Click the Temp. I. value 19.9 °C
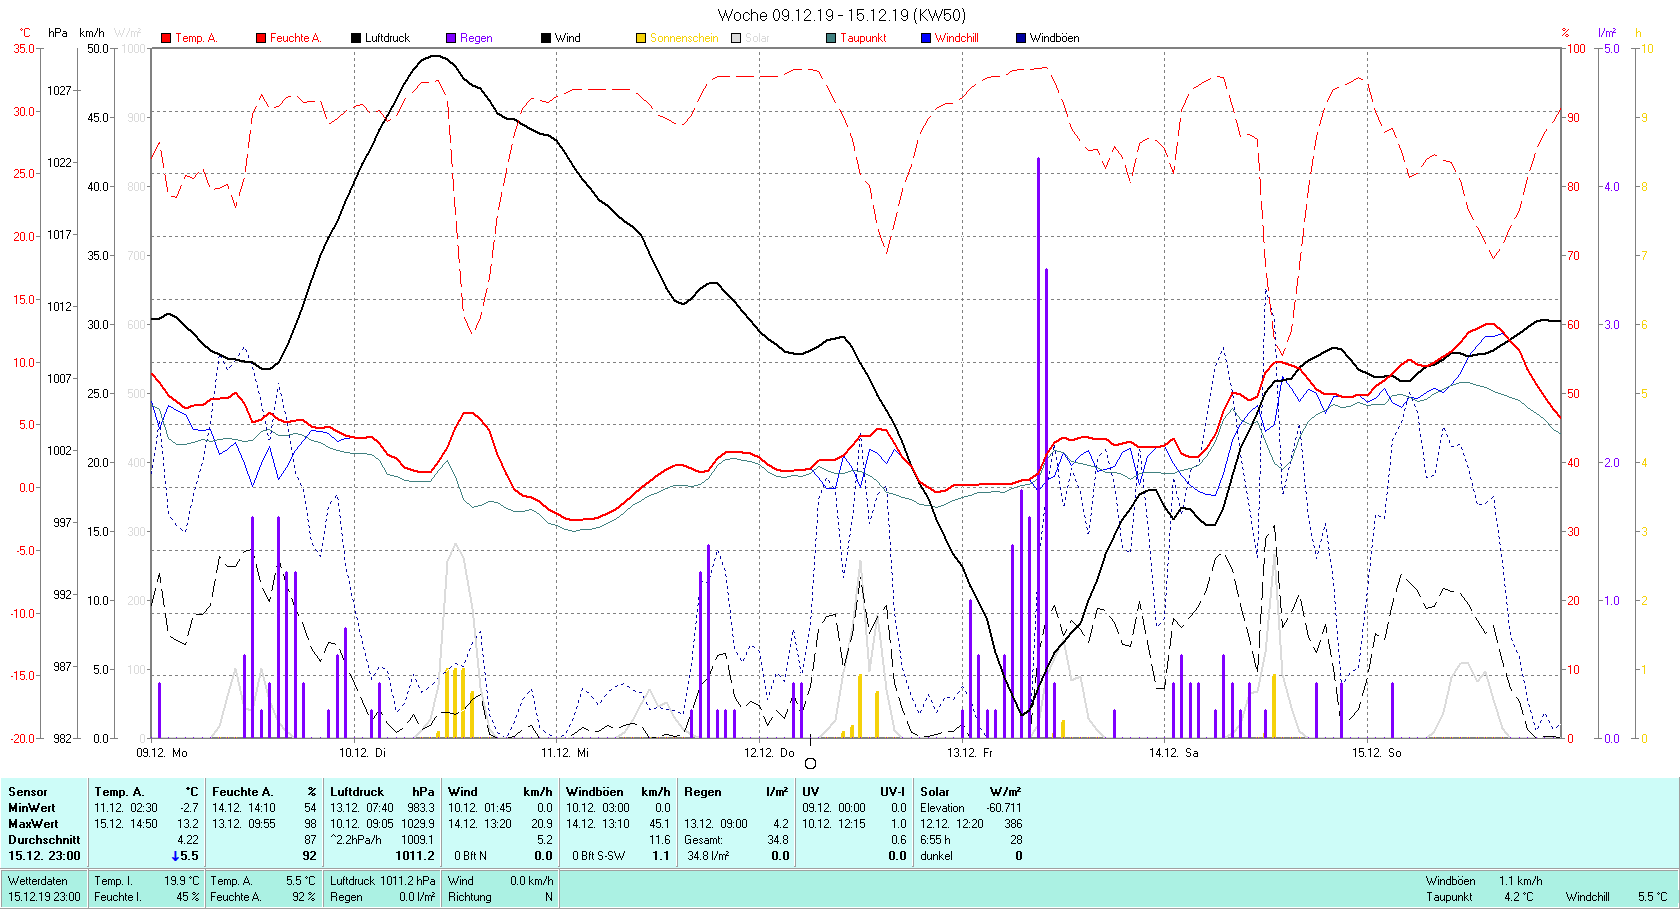1680x909 pixels. 182,881
